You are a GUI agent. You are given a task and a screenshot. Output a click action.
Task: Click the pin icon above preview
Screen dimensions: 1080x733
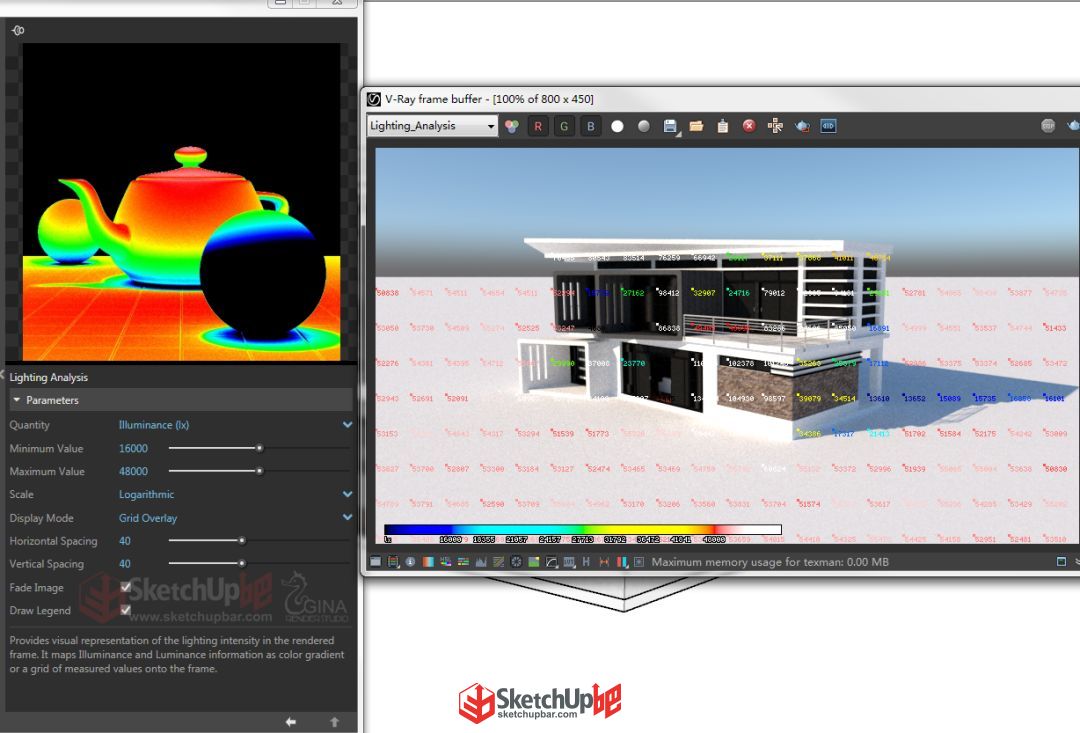pyautogui.click(x=18, y=30)
